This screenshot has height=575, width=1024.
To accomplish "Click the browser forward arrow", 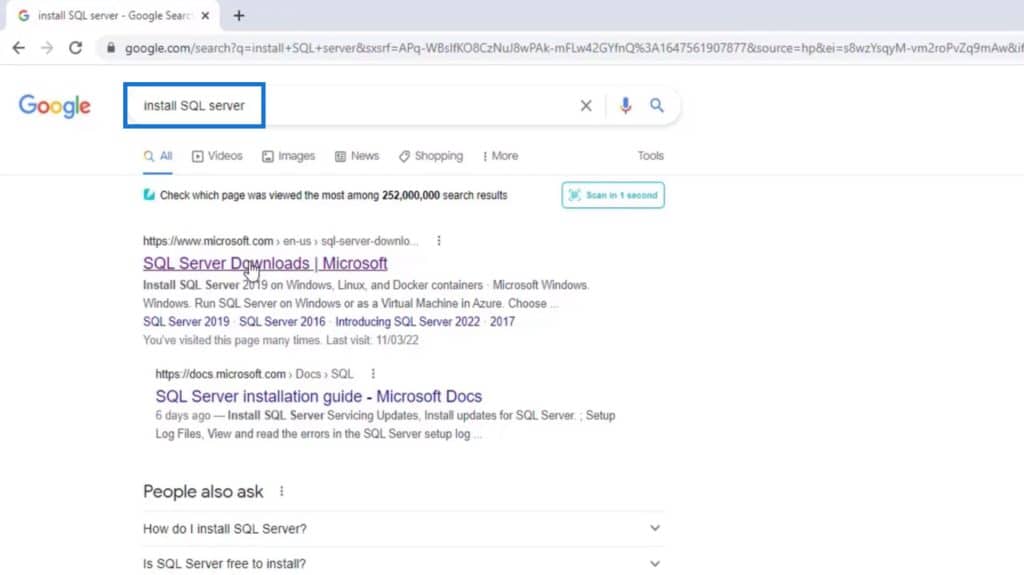I will 47,48.
